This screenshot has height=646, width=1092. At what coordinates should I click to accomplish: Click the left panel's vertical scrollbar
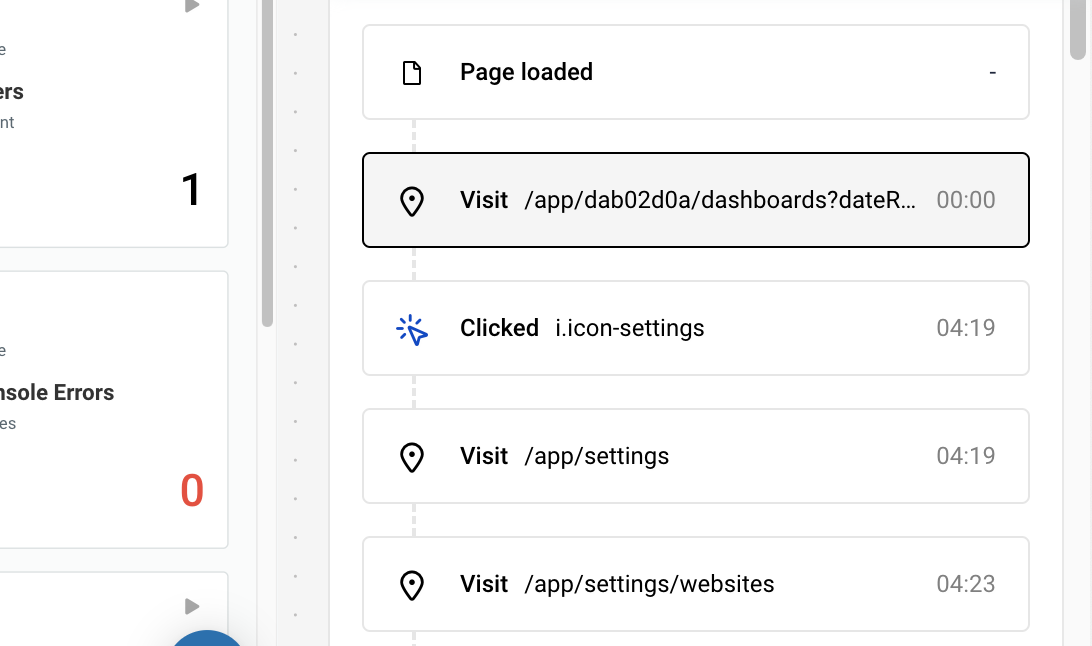[x=267, y=160]
